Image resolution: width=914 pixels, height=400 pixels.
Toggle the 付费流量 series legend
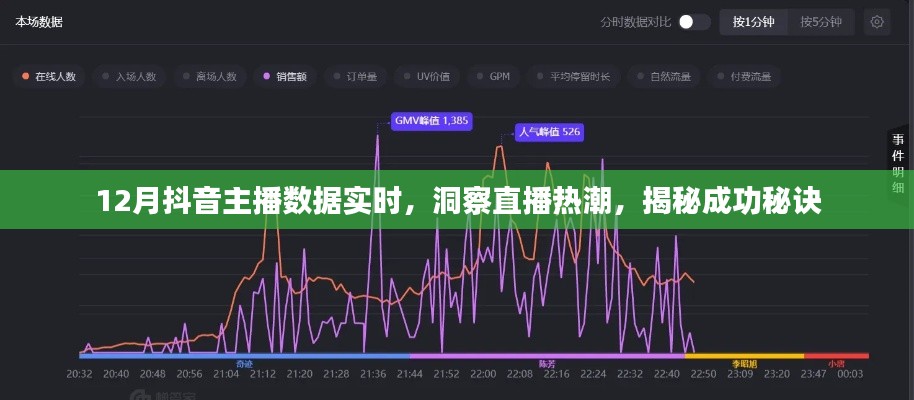(744, 76)
